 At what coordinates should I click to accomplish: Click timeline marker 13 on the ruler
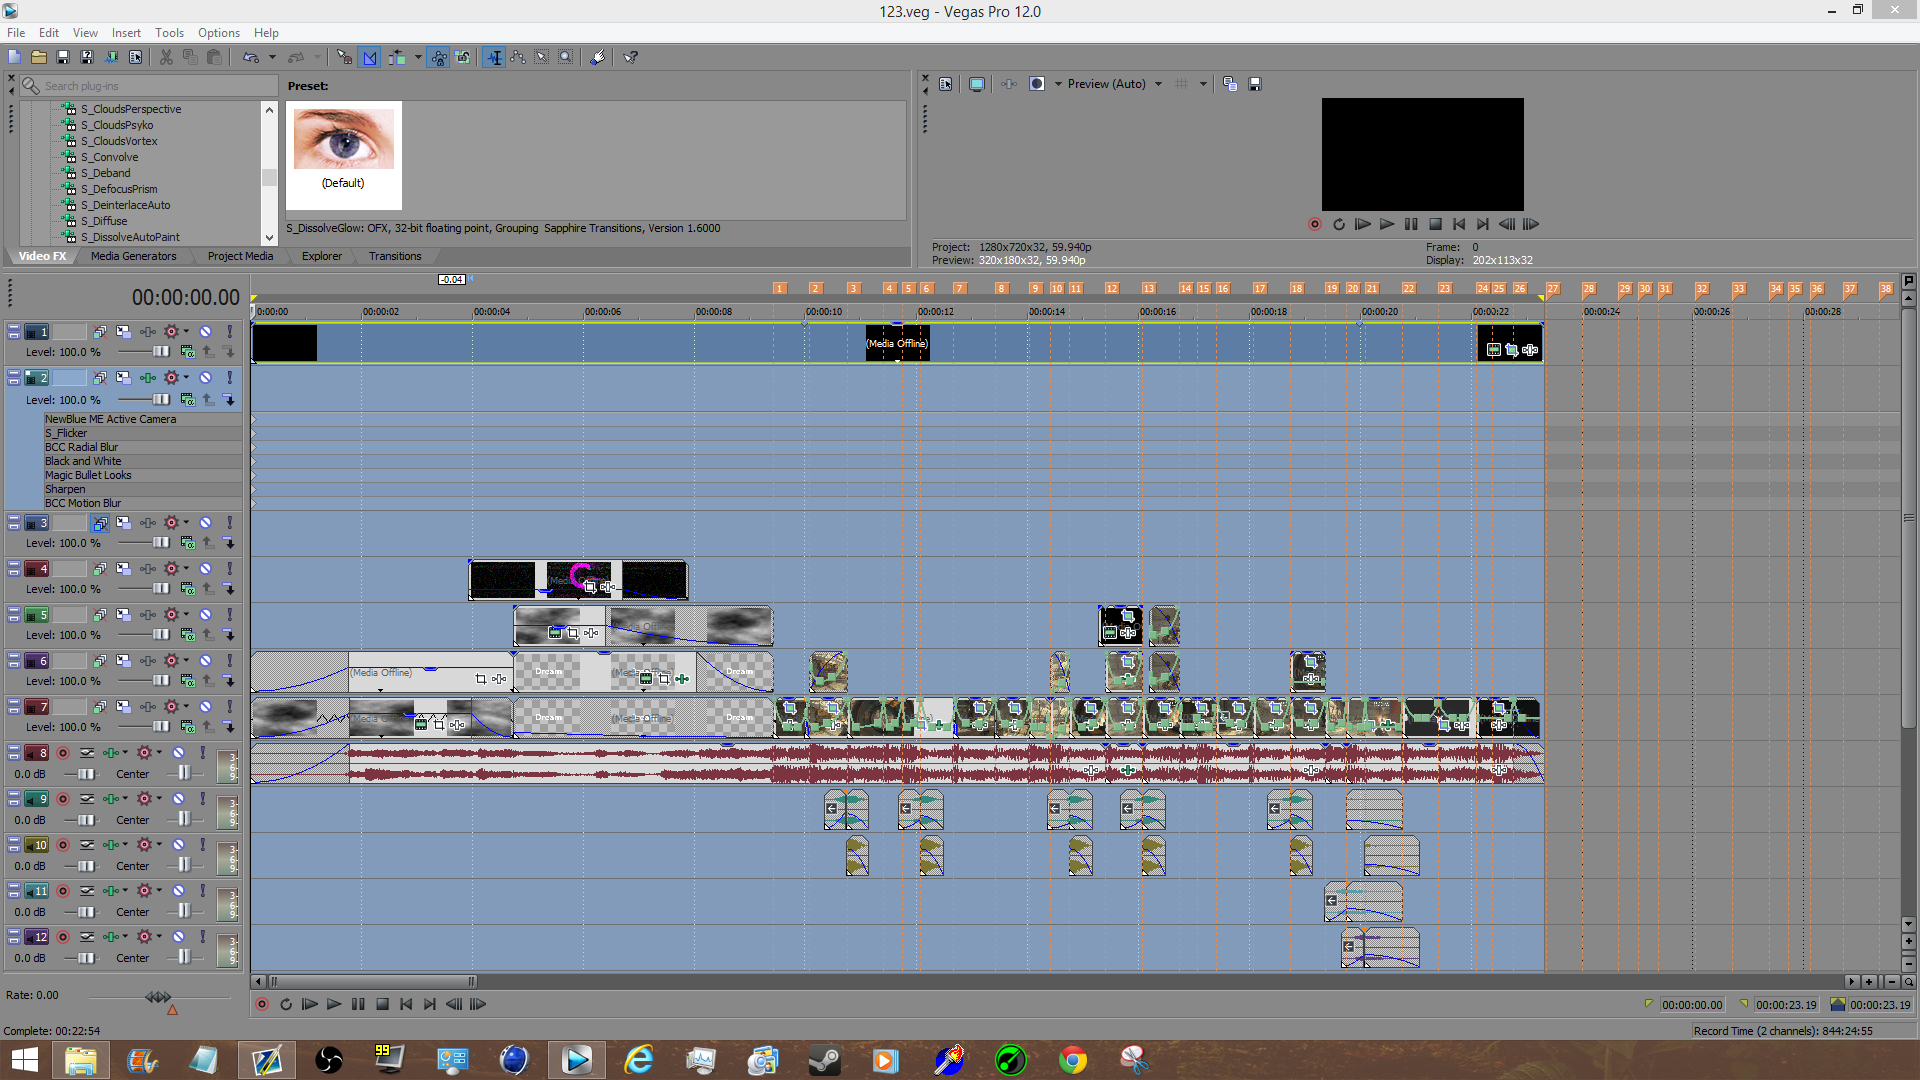(x=1148, y=289)
